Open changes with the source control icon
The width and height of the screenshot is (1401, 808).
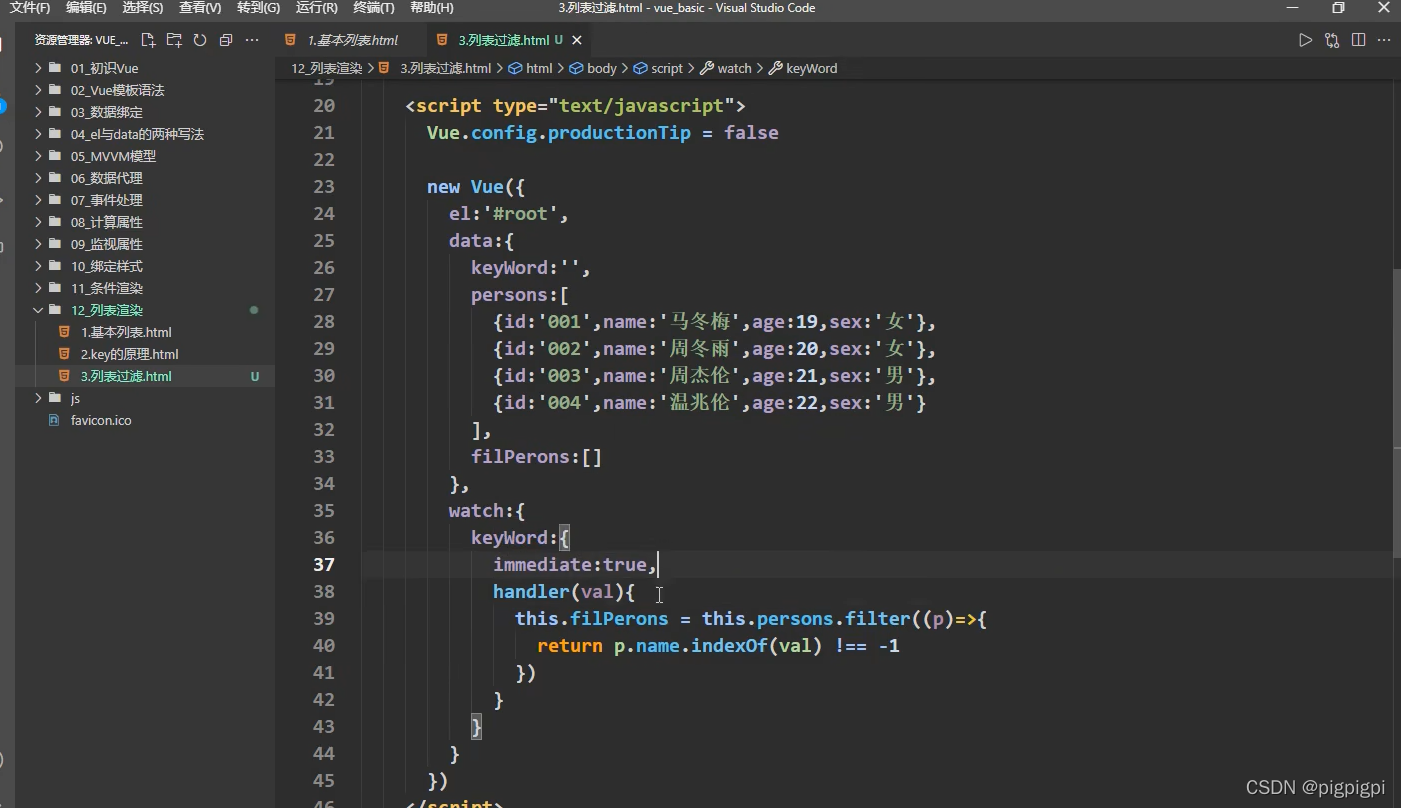(1332, 40)
